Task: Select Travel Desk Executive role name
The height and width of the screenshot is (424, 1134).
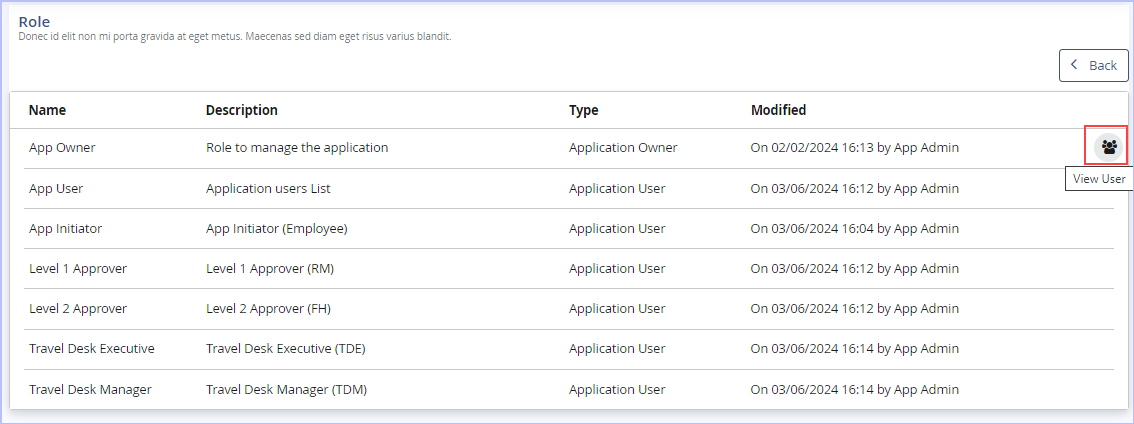Action: tap(92, 348)
